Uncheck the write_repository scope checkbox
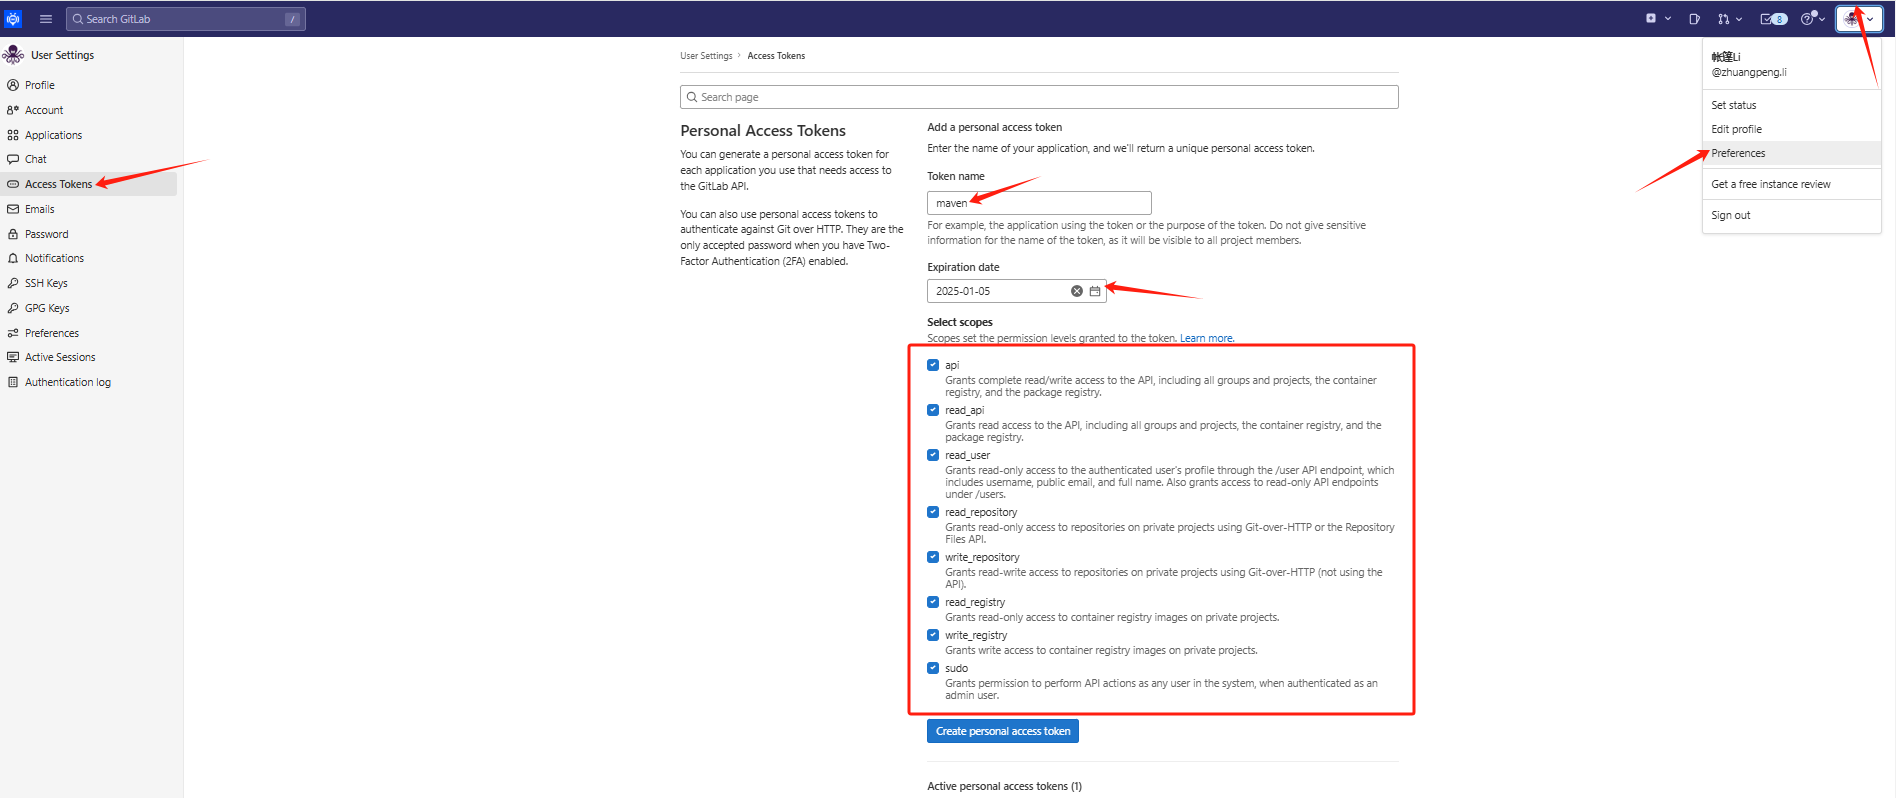 point(933,557)
